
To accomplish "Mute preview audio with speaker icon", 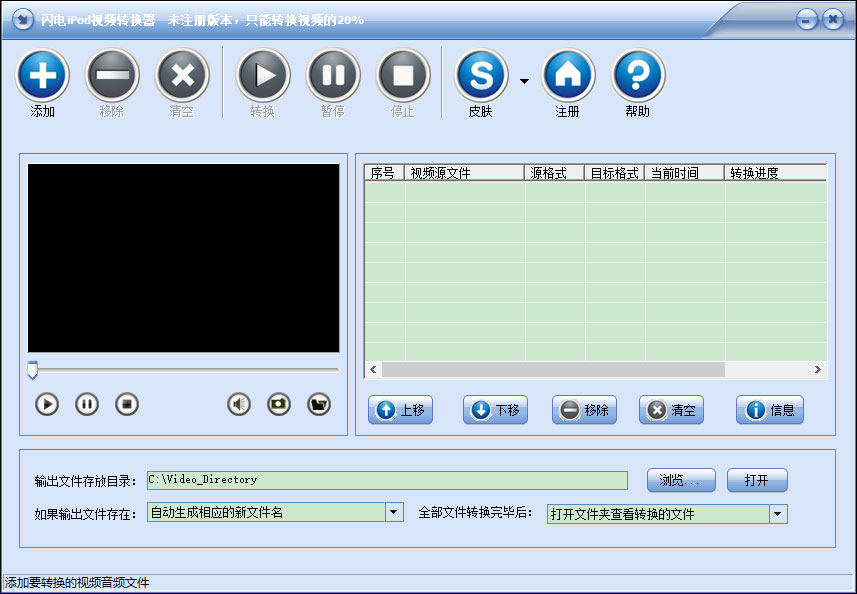I will [x=239, y=404].
